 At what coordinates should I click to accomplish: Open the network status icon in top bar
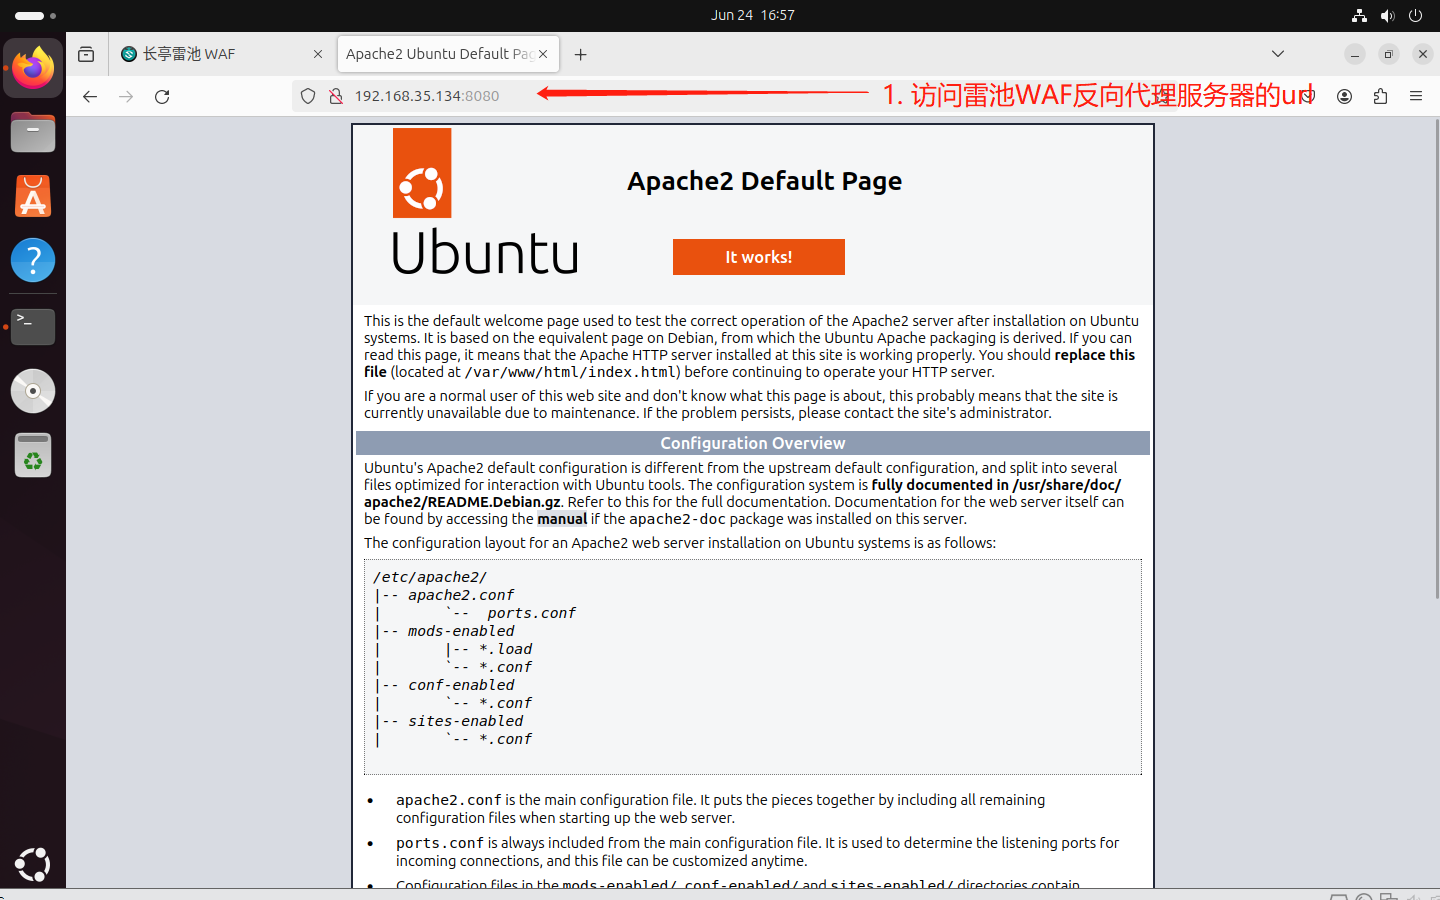pyautogui.click(x=1359, y=15)
